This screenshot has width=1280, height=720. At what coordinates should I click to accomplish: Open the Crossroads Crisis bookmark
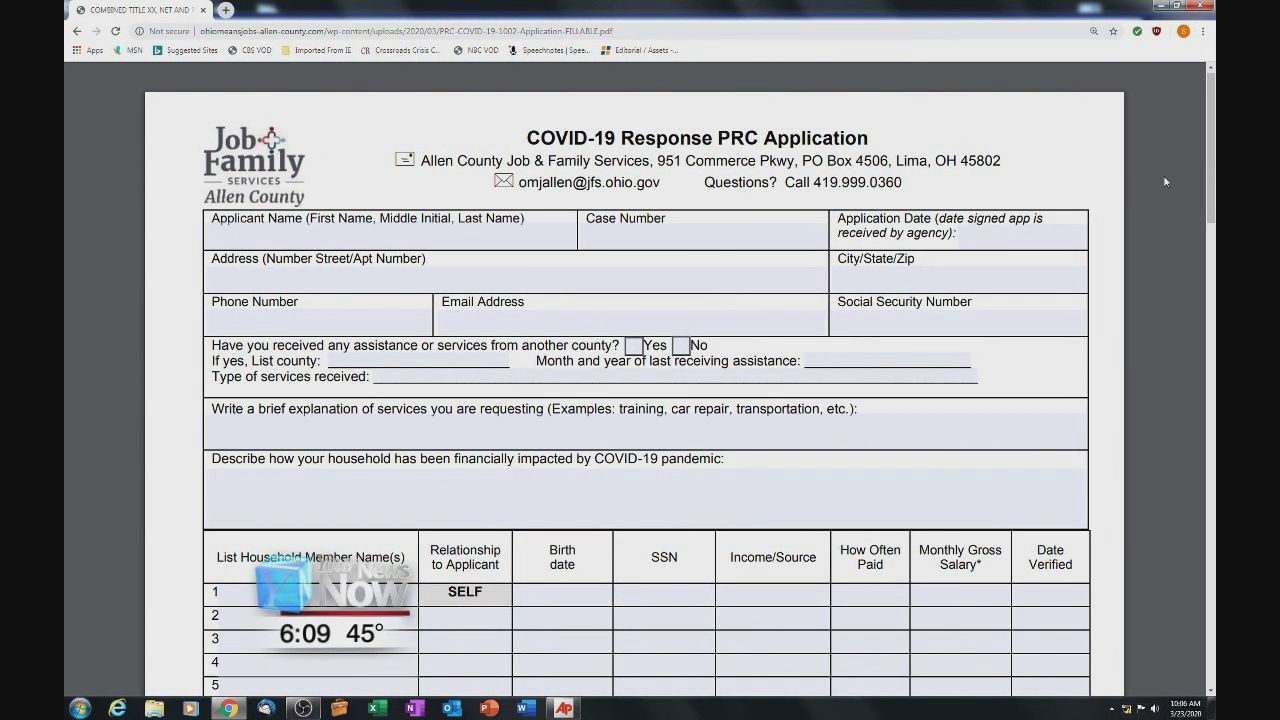coord(401,50)
